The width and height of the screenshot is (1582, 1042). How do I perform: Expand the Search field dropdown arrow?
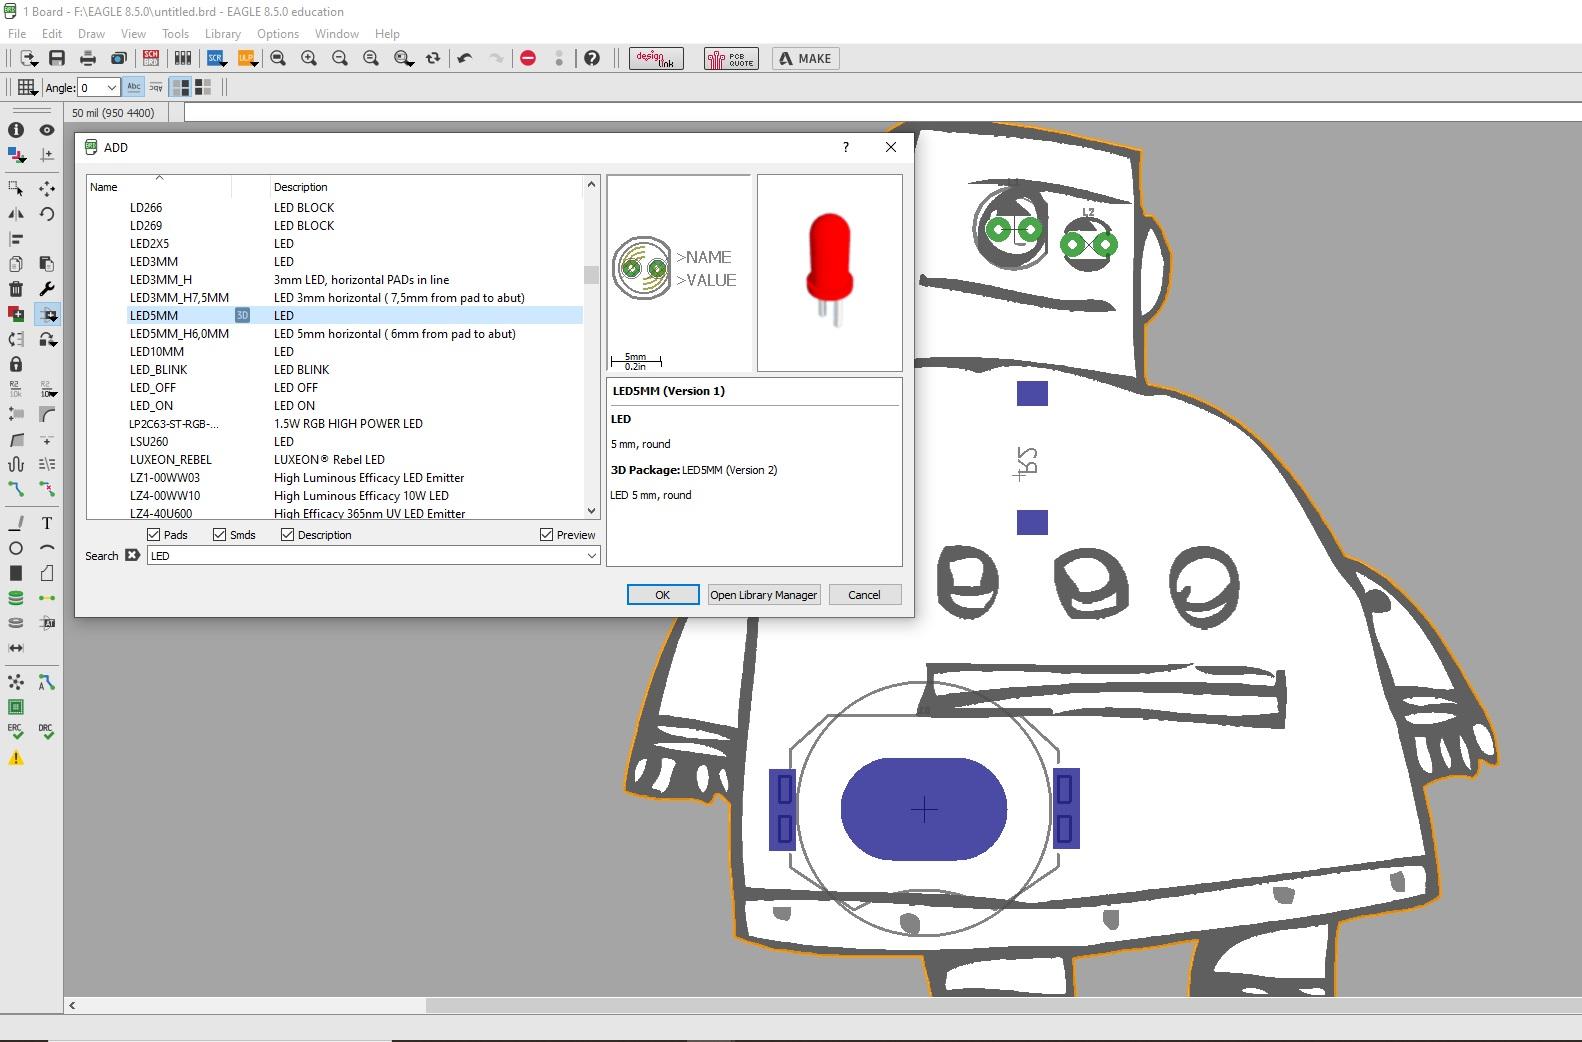click(x=591, y=556)
